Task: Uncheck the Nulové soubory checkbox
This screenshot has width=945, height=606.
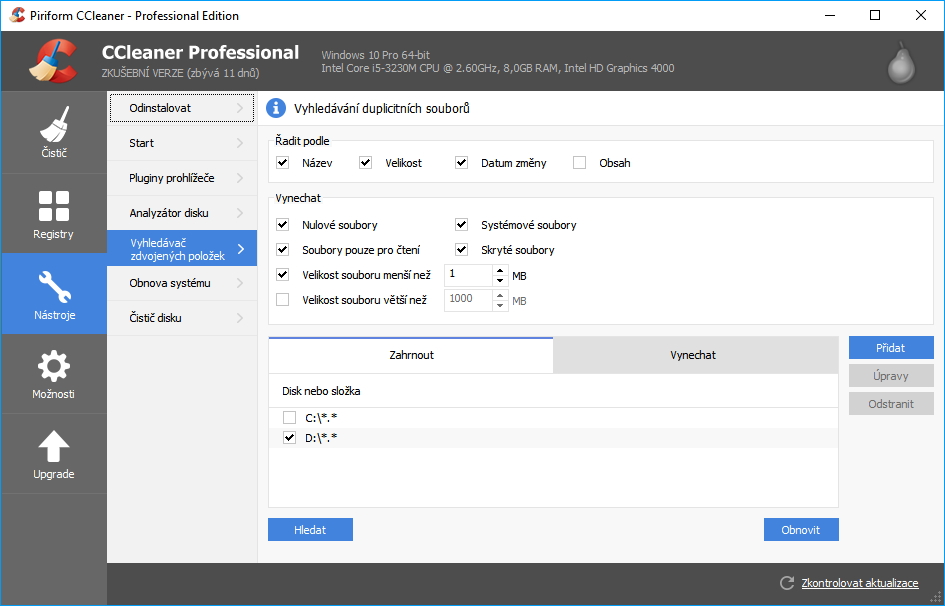Action: coord(282,225)
